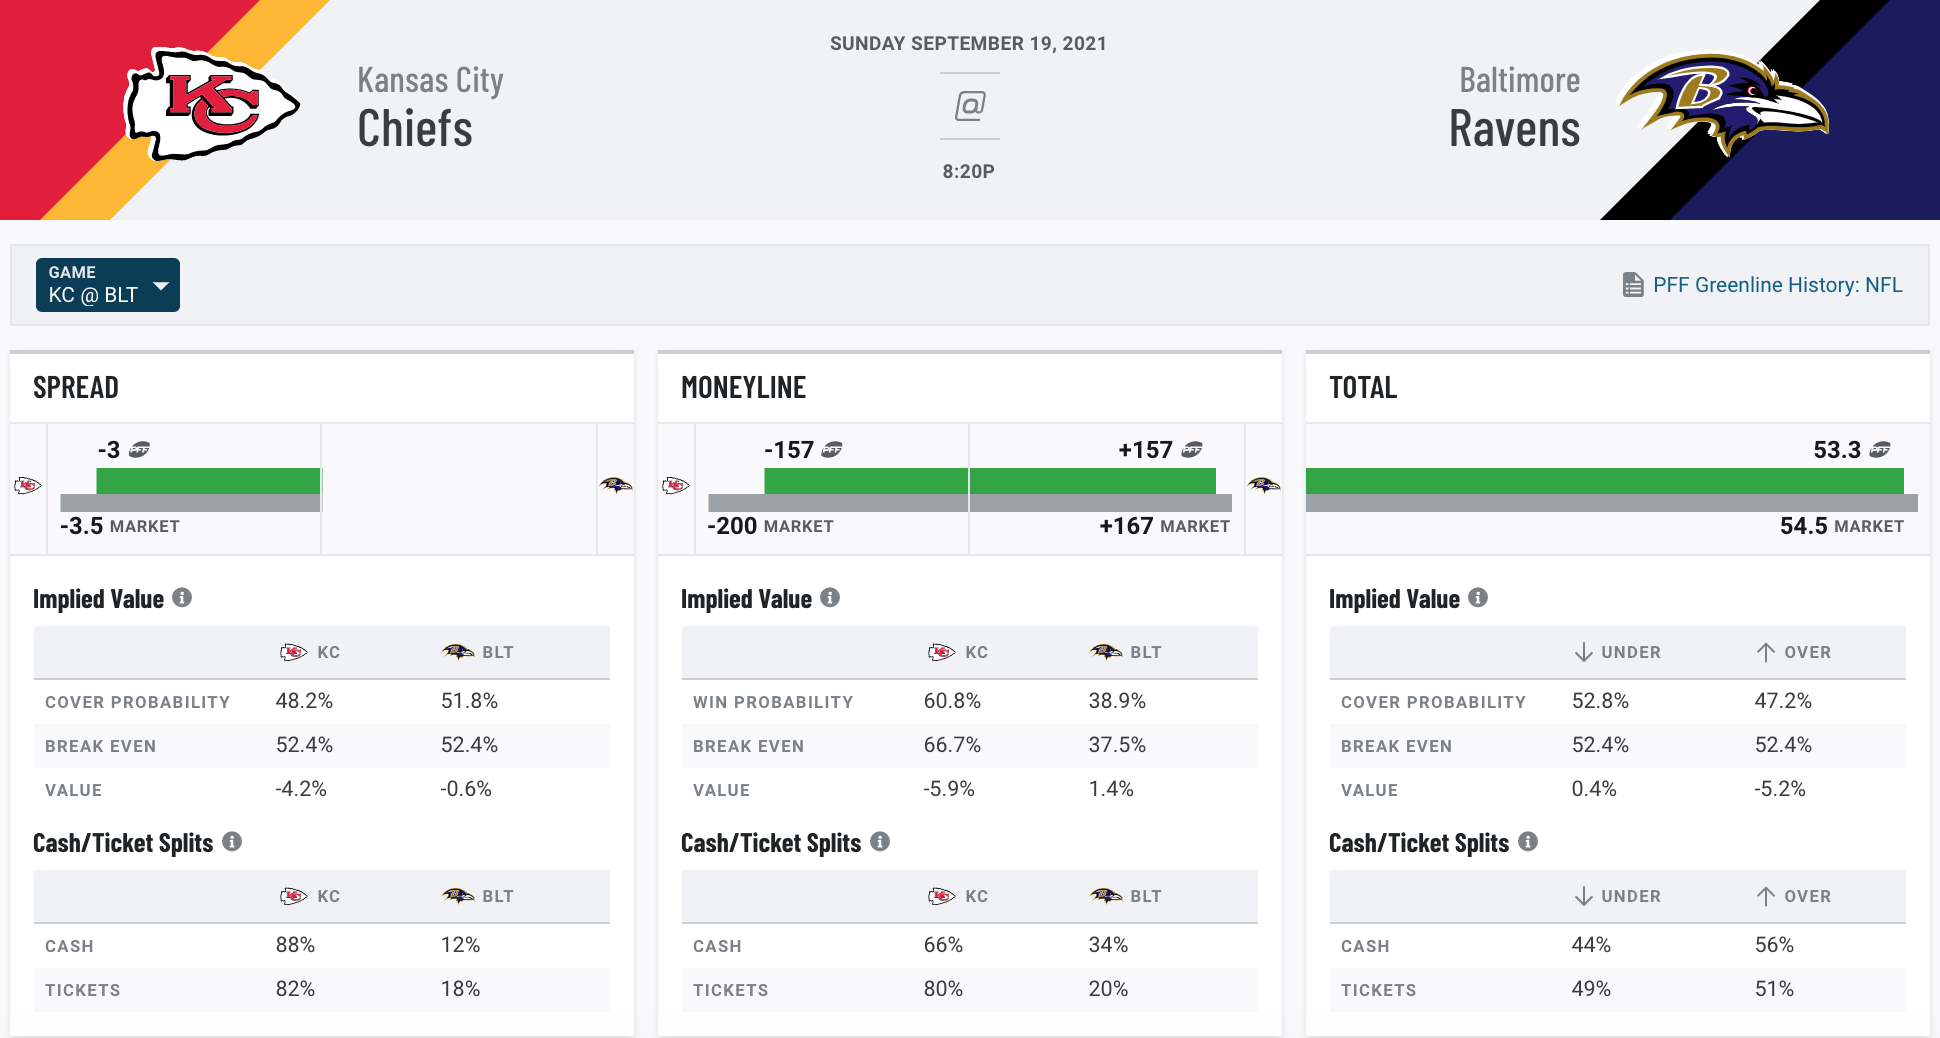Click the PFF football icon beside -3 spread
Screen dimensions: 1940x1038
[139, 450]
